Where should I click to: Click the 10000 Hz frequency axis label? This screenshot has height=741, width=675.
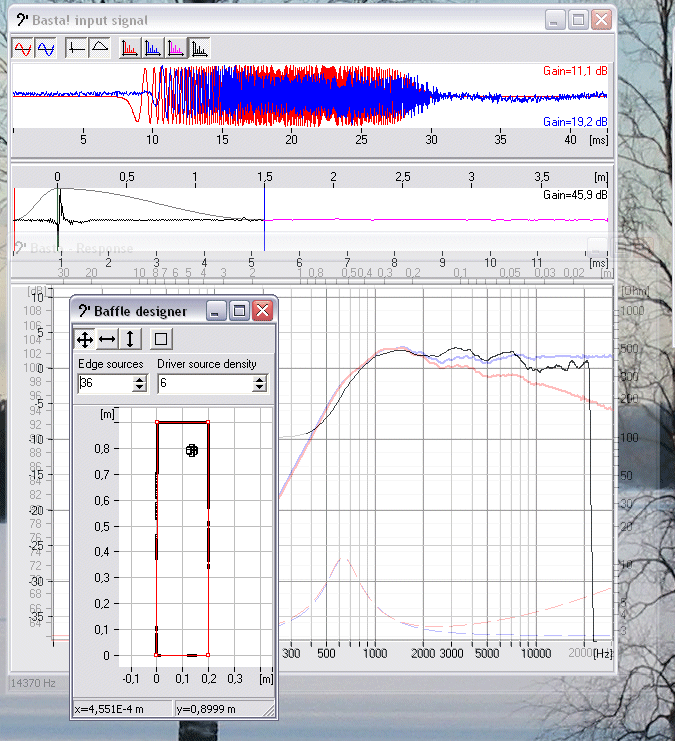coord(536,653)
